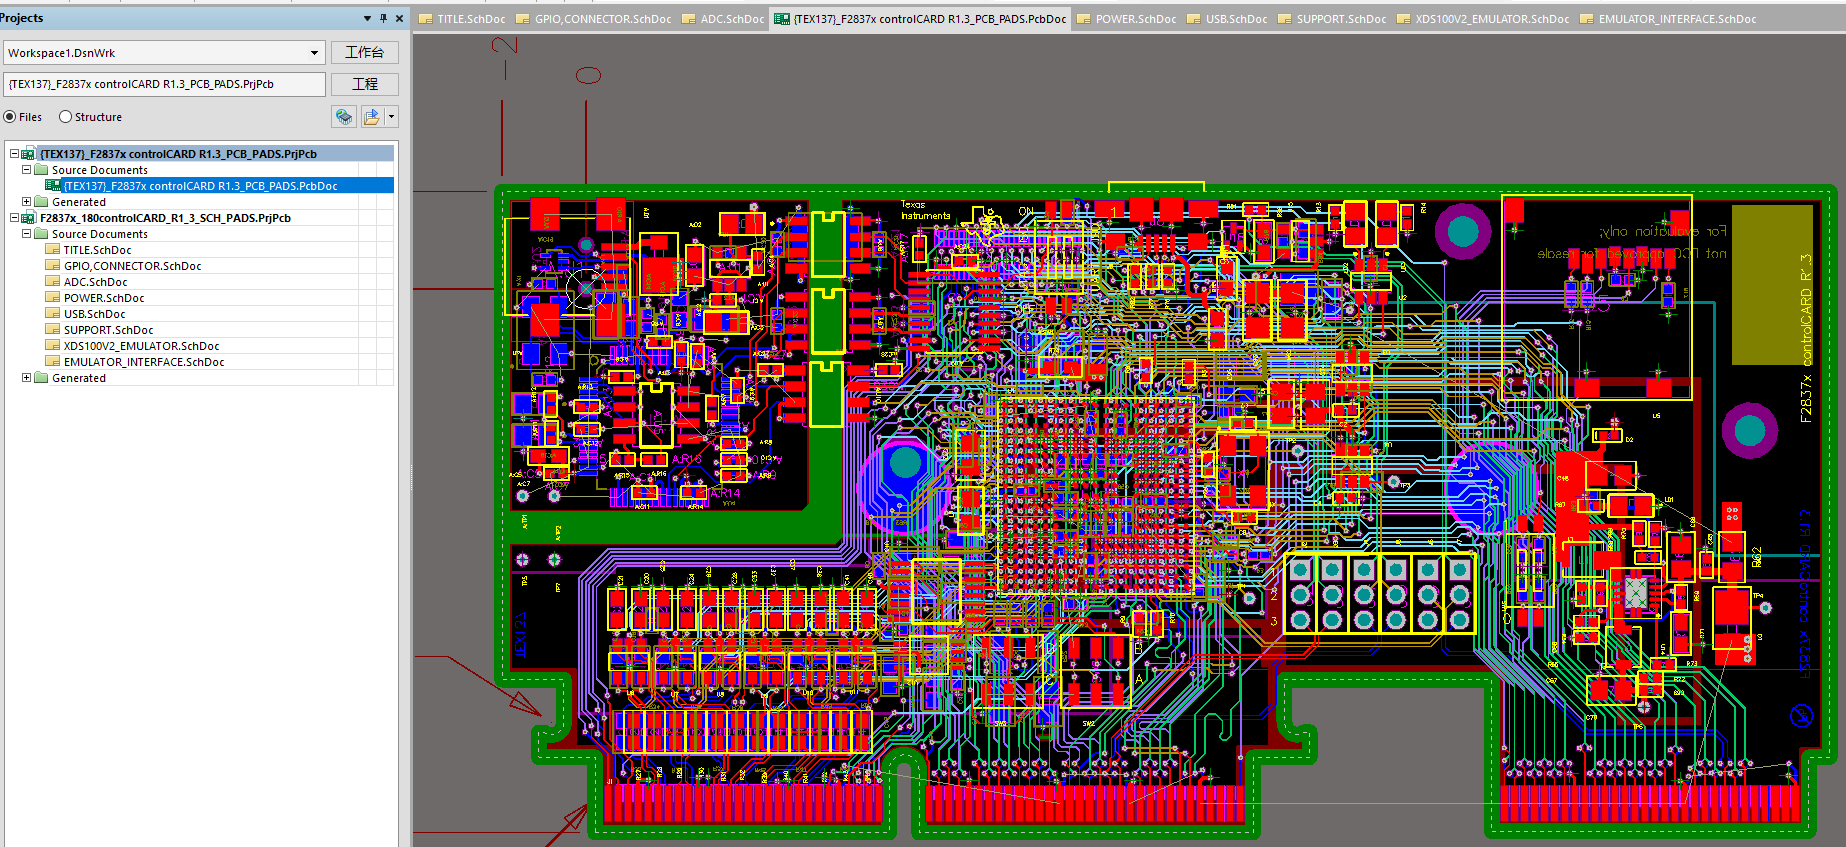Switch to the USB.SchDoc tab
1846x847 pixels.
(1227, 19)
